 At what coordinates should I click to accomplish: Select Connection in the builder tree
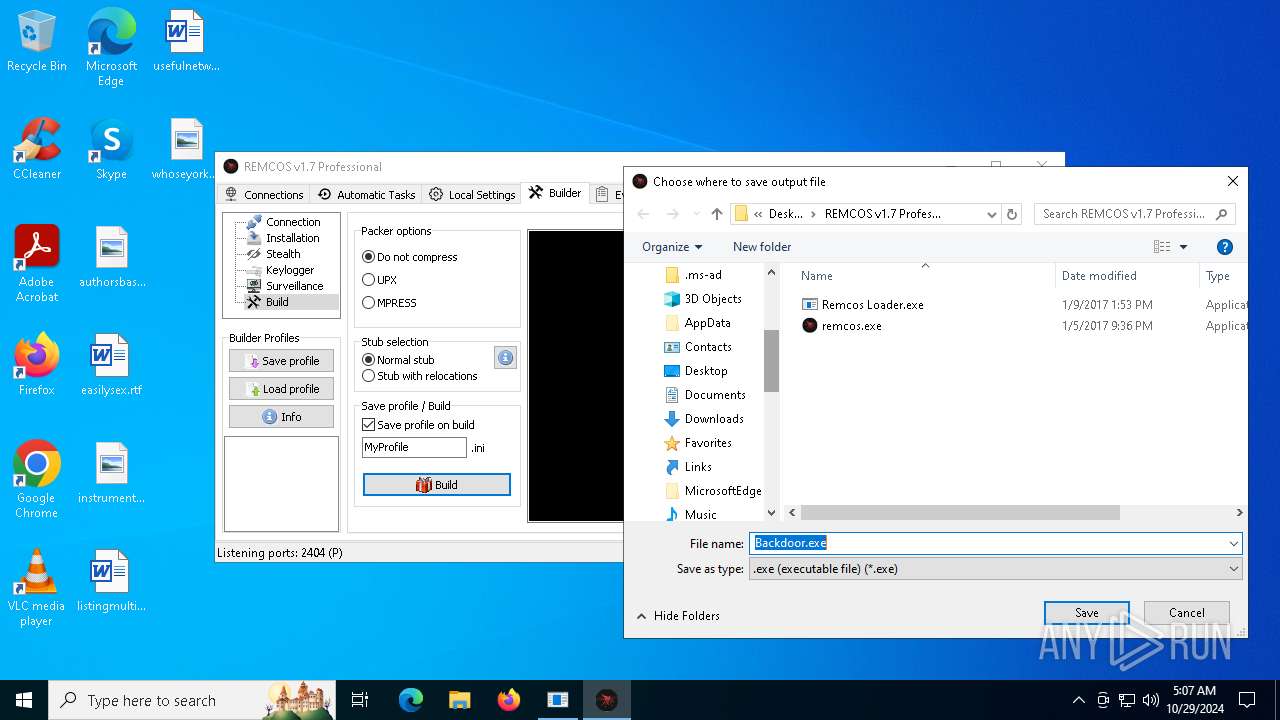(284, 222)
